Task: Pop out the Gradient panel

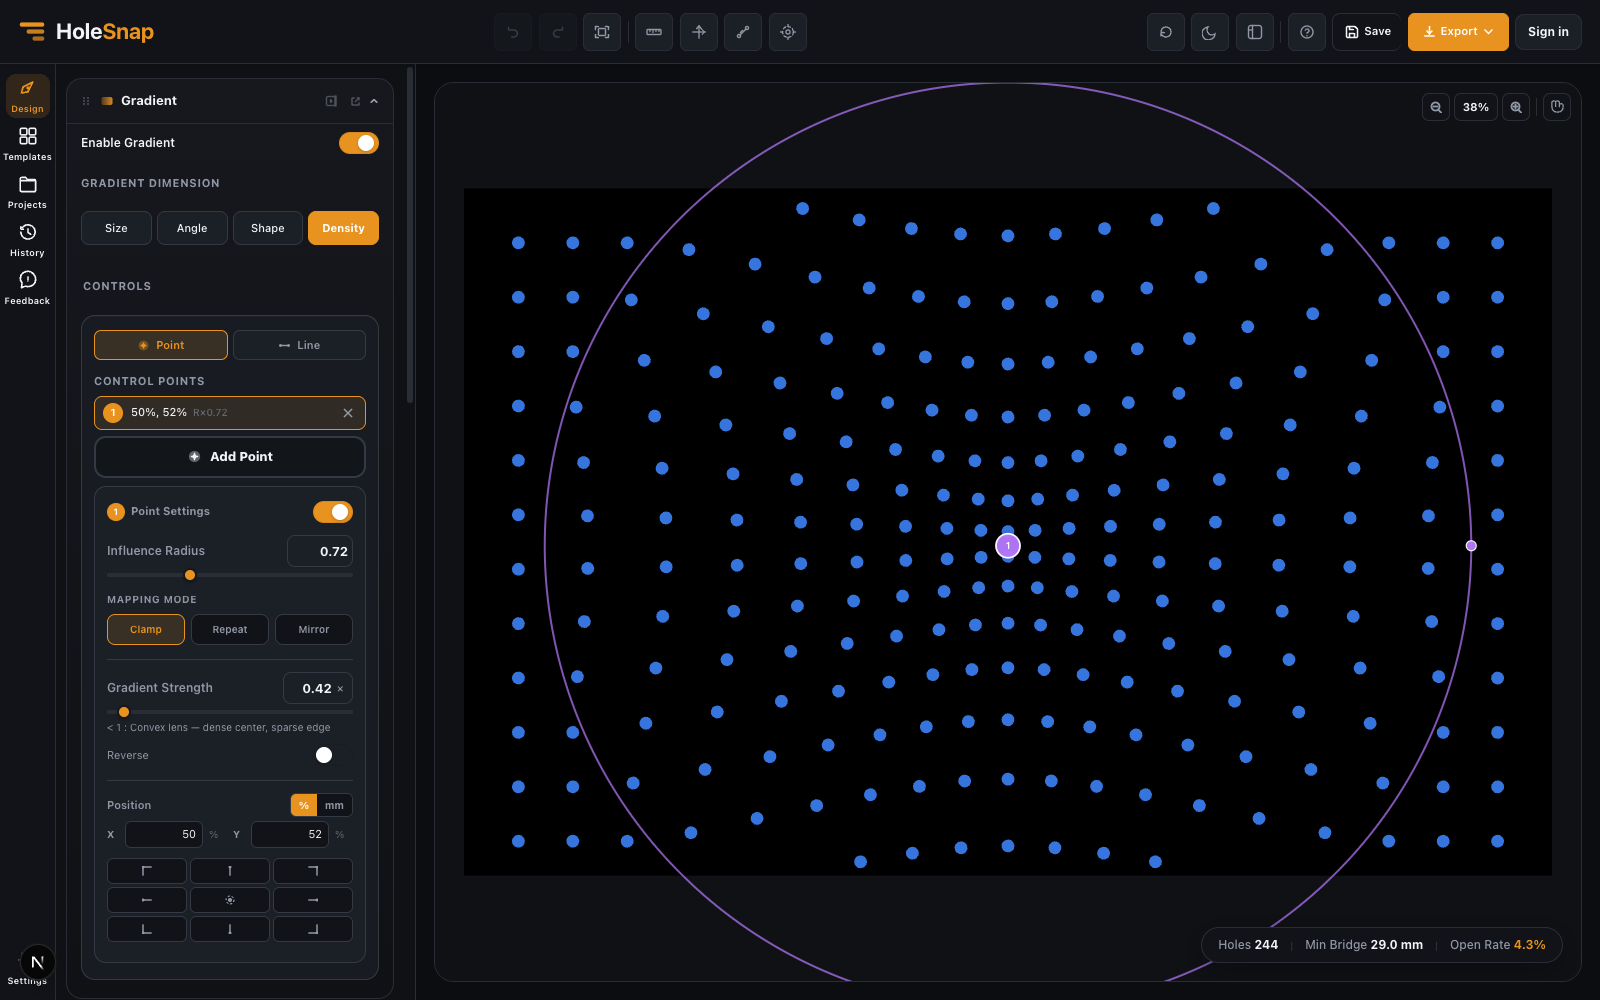Action: (x=355, y=101)
